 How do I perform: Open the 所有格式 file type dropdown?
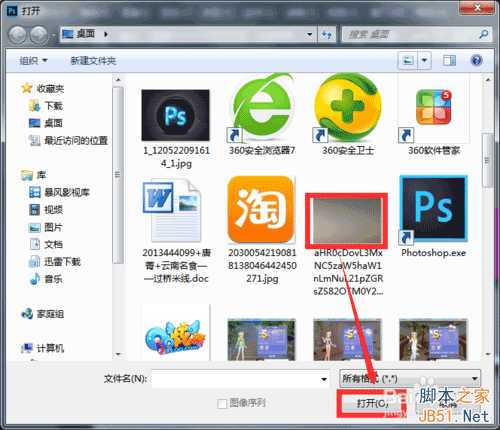coord(410,379)
